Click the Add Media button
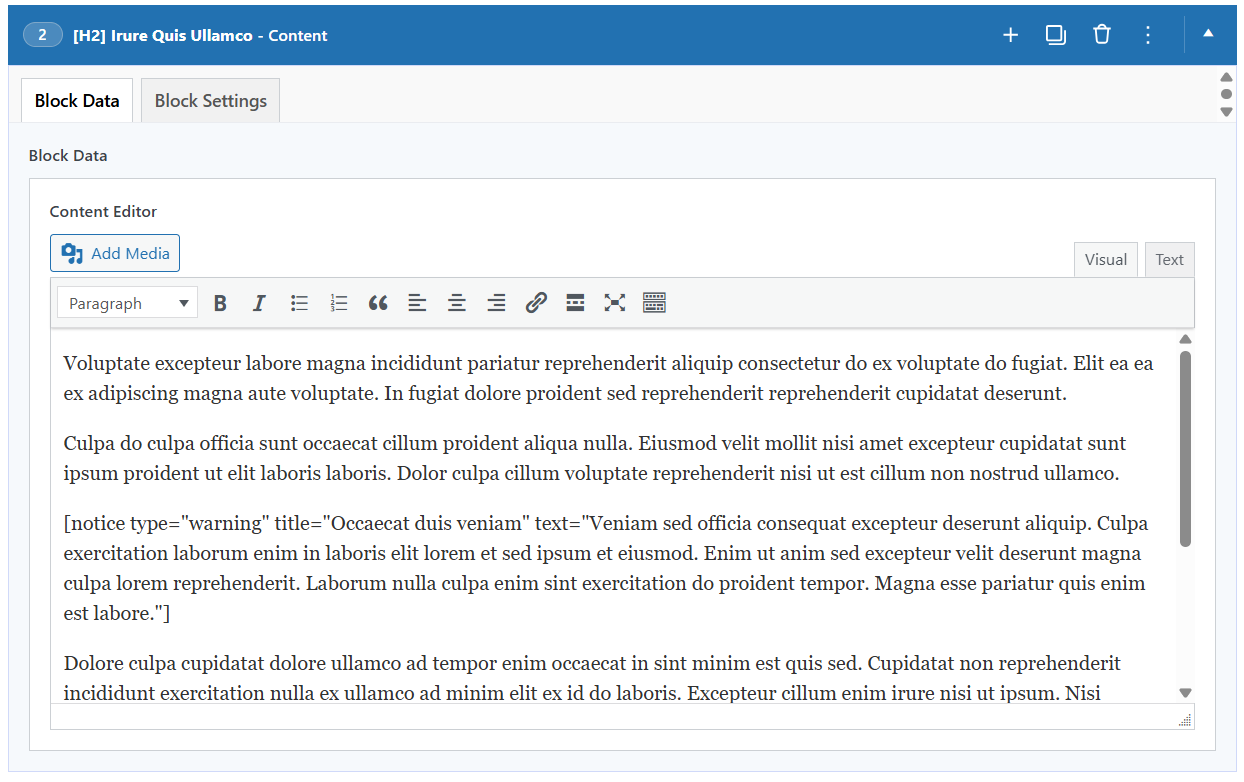Viewport: 1244px width, 782px height. [x=115, y=254]
